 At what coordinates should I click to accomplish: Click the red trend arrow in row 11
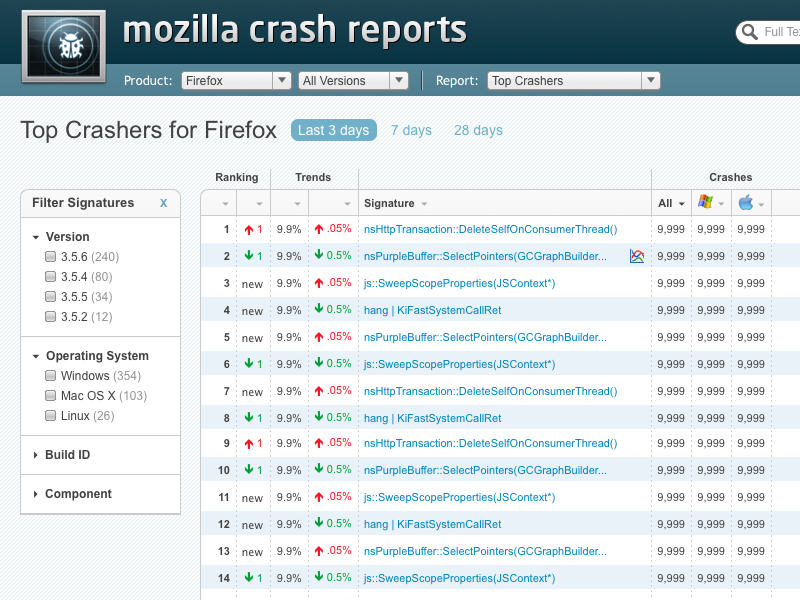pos(319,497)
